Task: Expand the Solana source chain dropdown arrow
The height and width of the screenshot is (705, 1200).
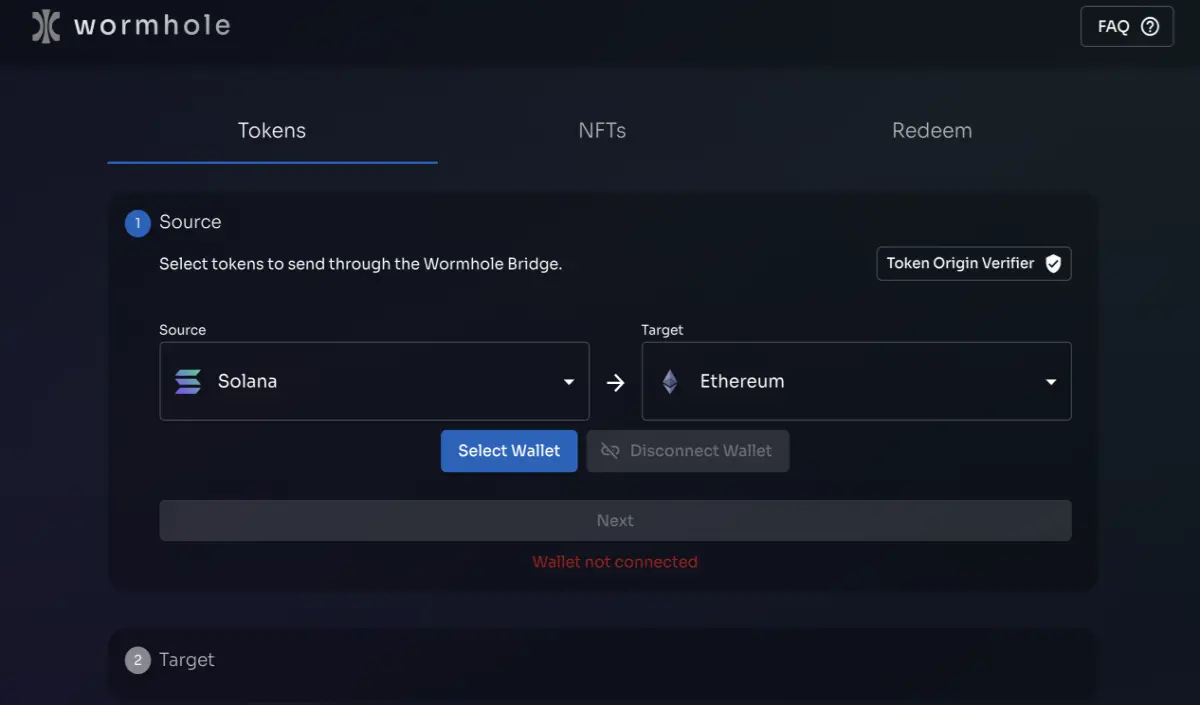Action: [568, 382]
